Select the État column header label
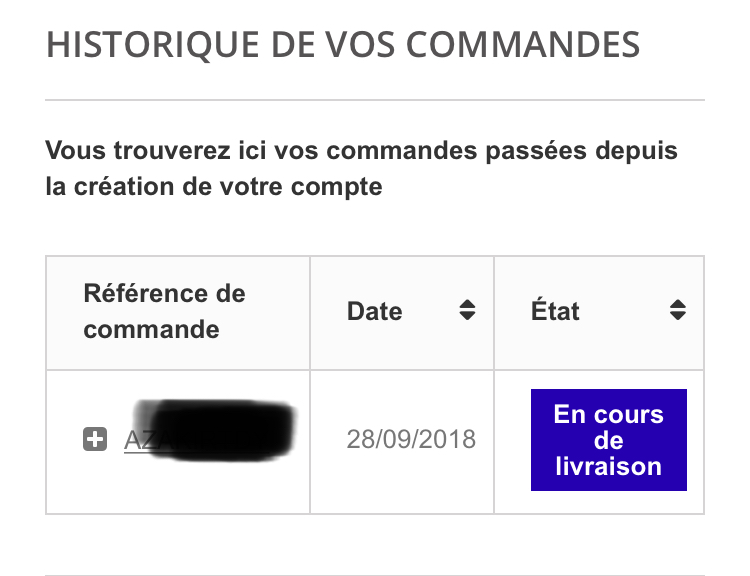Viewport: 750px width, 576px height. [555, 310]
